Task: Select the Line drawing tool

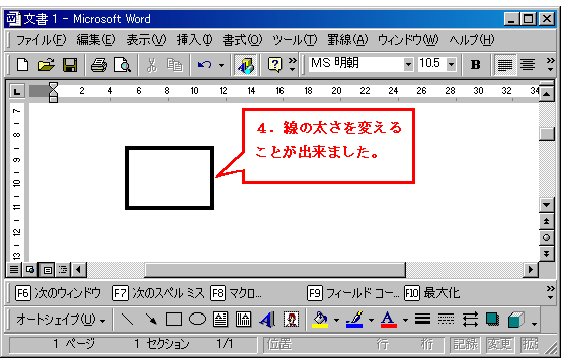Action: point(127,319)
